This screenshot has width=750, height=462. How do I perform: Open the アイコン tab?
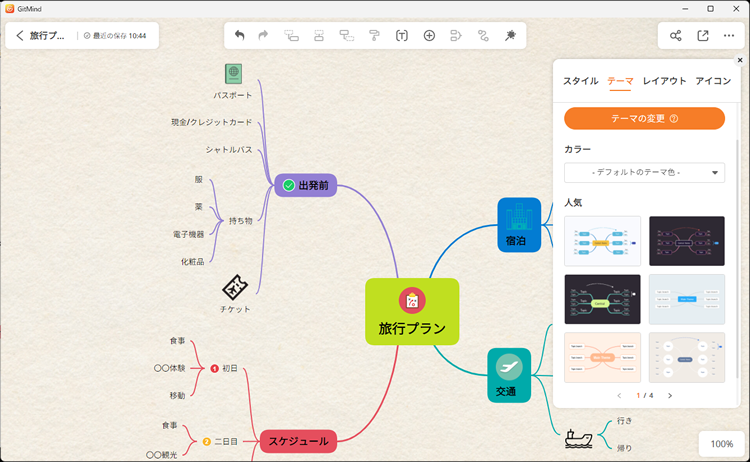tap(713, 81)
